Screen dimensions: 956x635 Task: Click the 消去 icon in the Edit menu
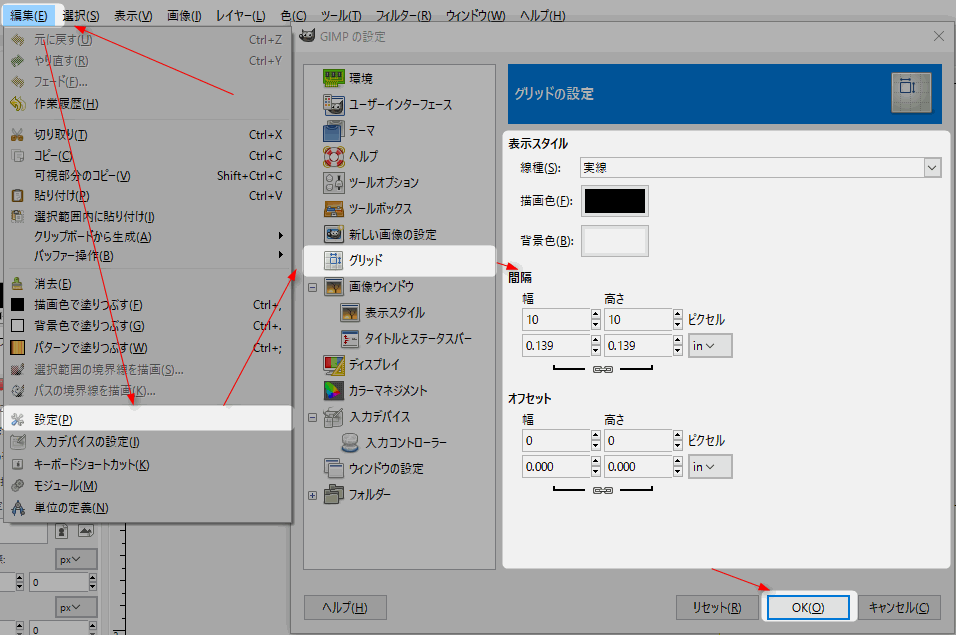point(18,284)
